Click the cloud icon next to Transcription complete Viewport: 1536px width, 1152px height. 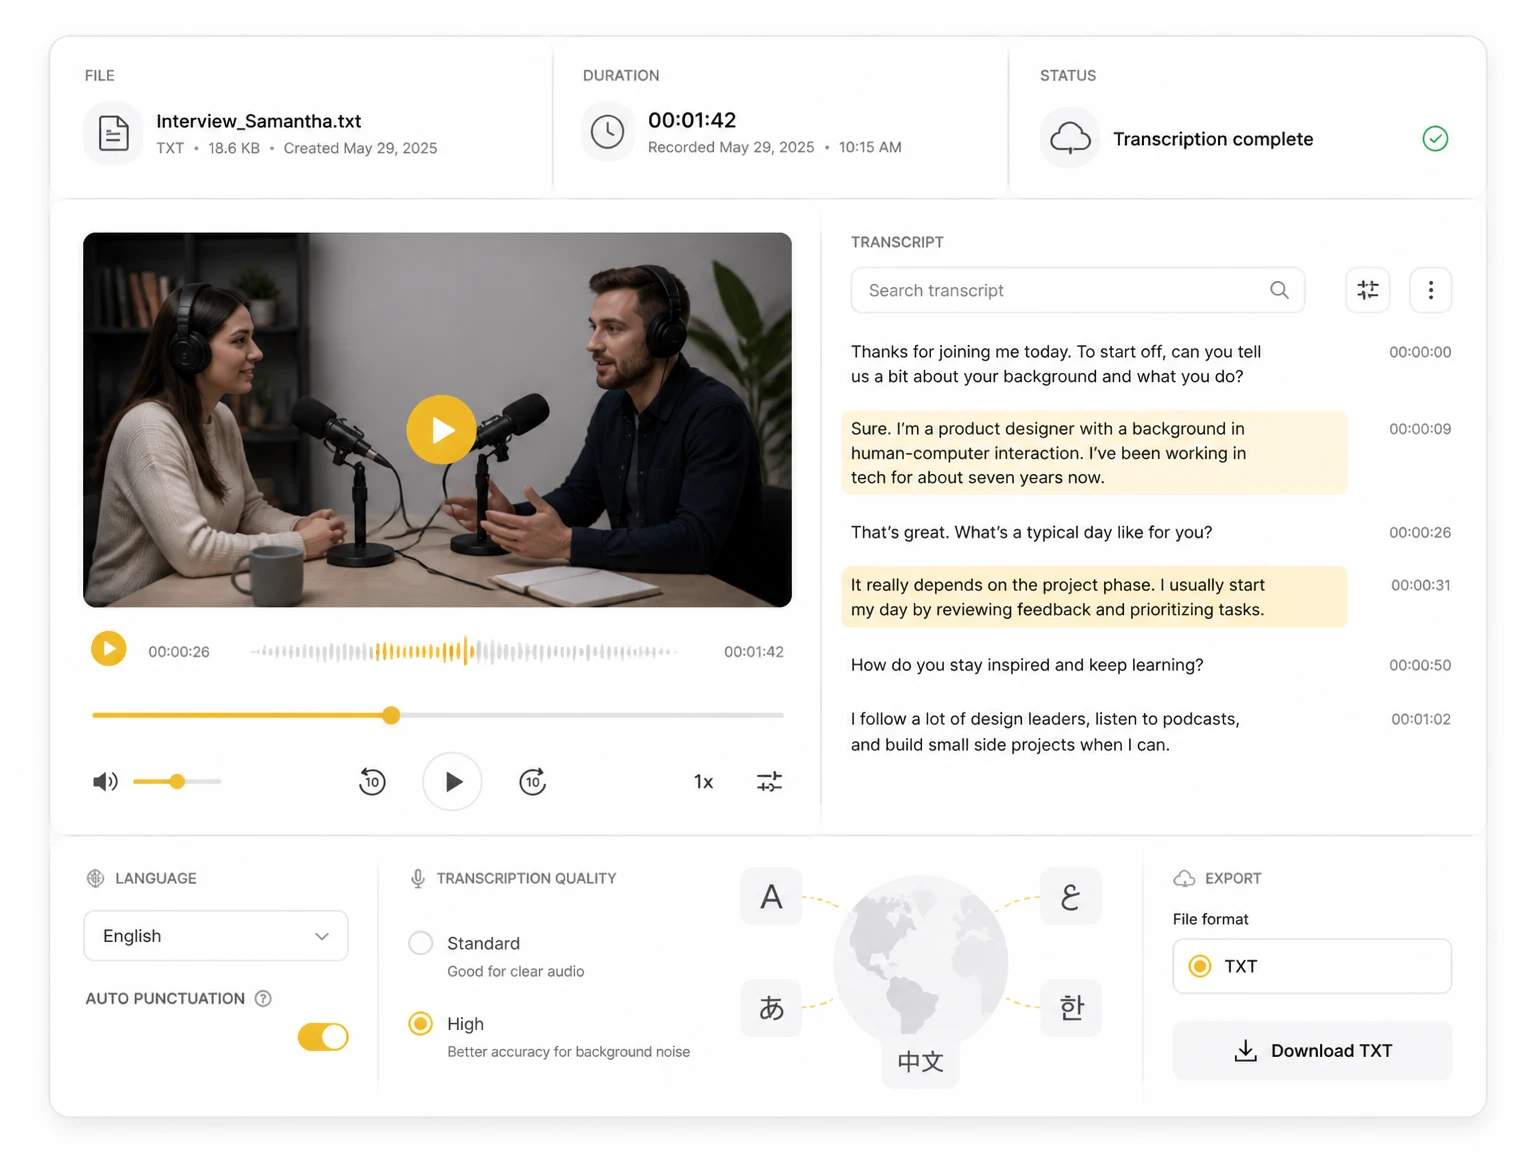[x=1070, y=138]
